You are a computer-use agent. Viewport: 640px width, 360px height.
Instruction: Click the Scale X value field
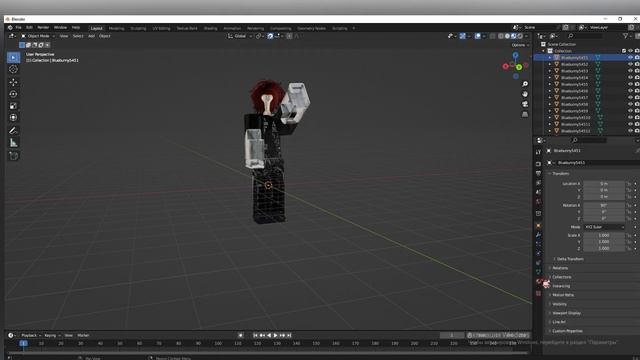(604, 236)
